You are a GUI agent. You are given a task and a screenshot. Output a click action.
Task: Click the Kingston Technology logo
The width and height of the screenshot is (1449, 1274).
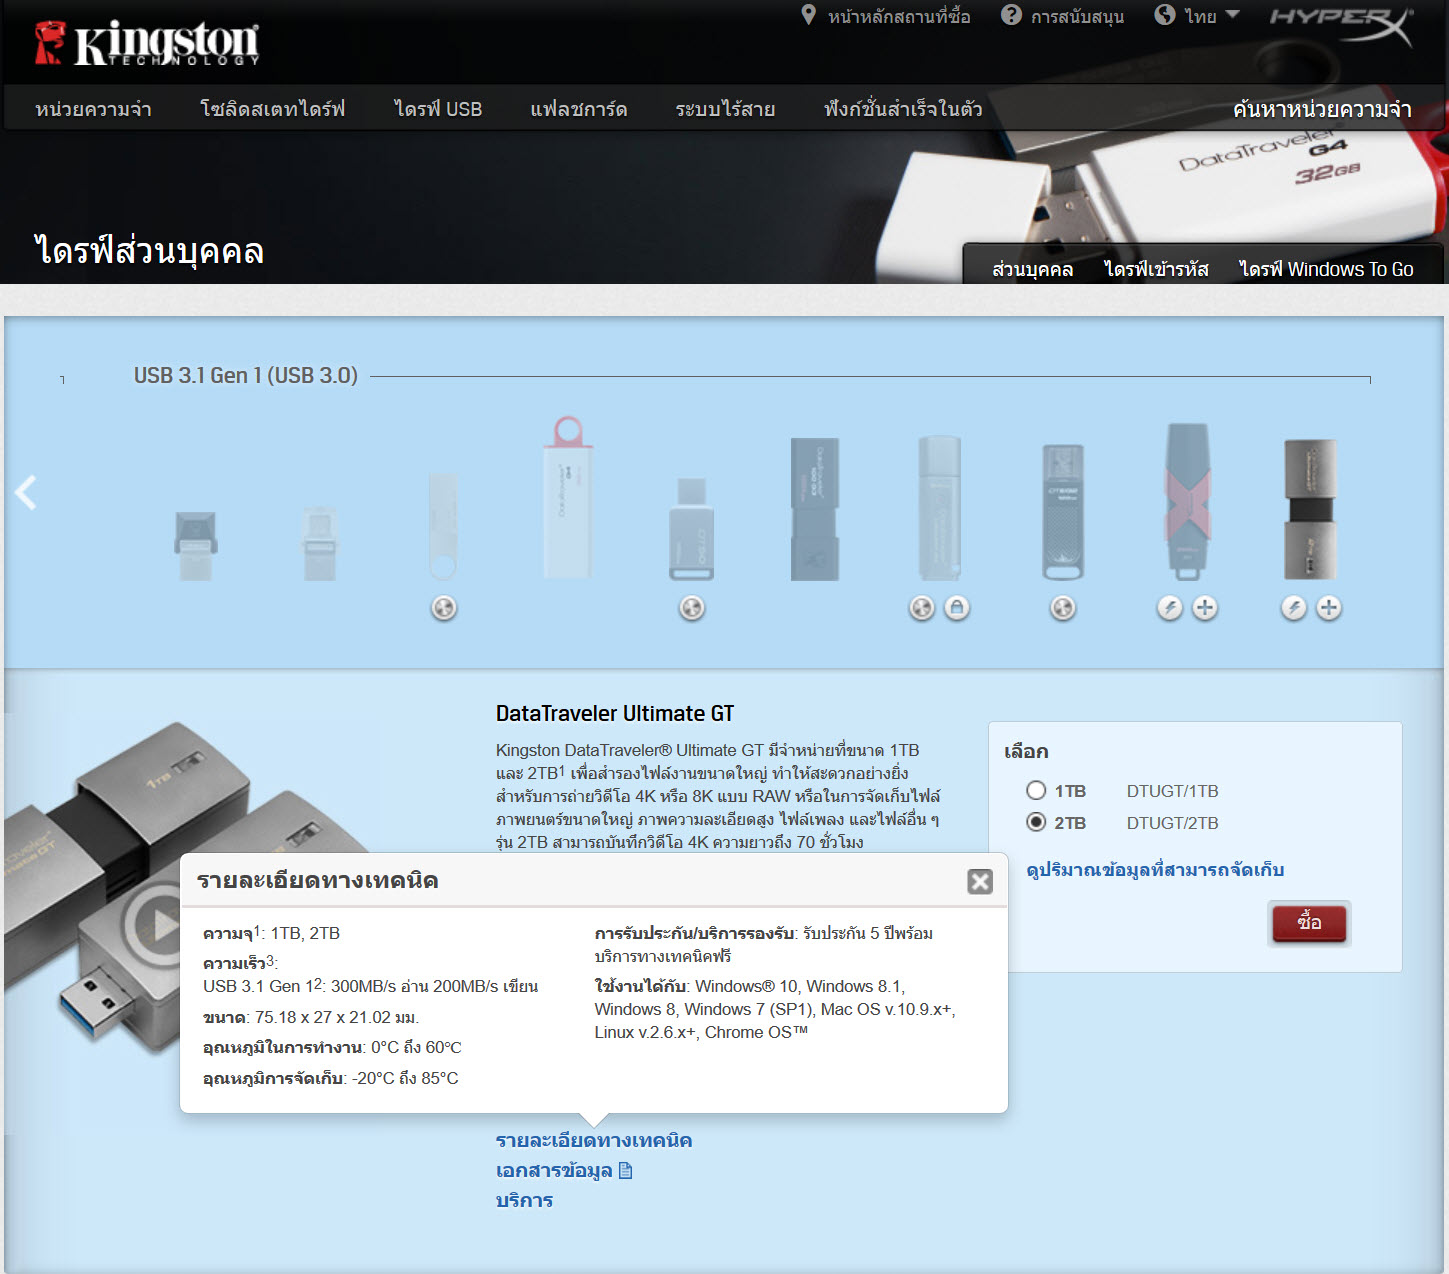click(x=147, y=43)
